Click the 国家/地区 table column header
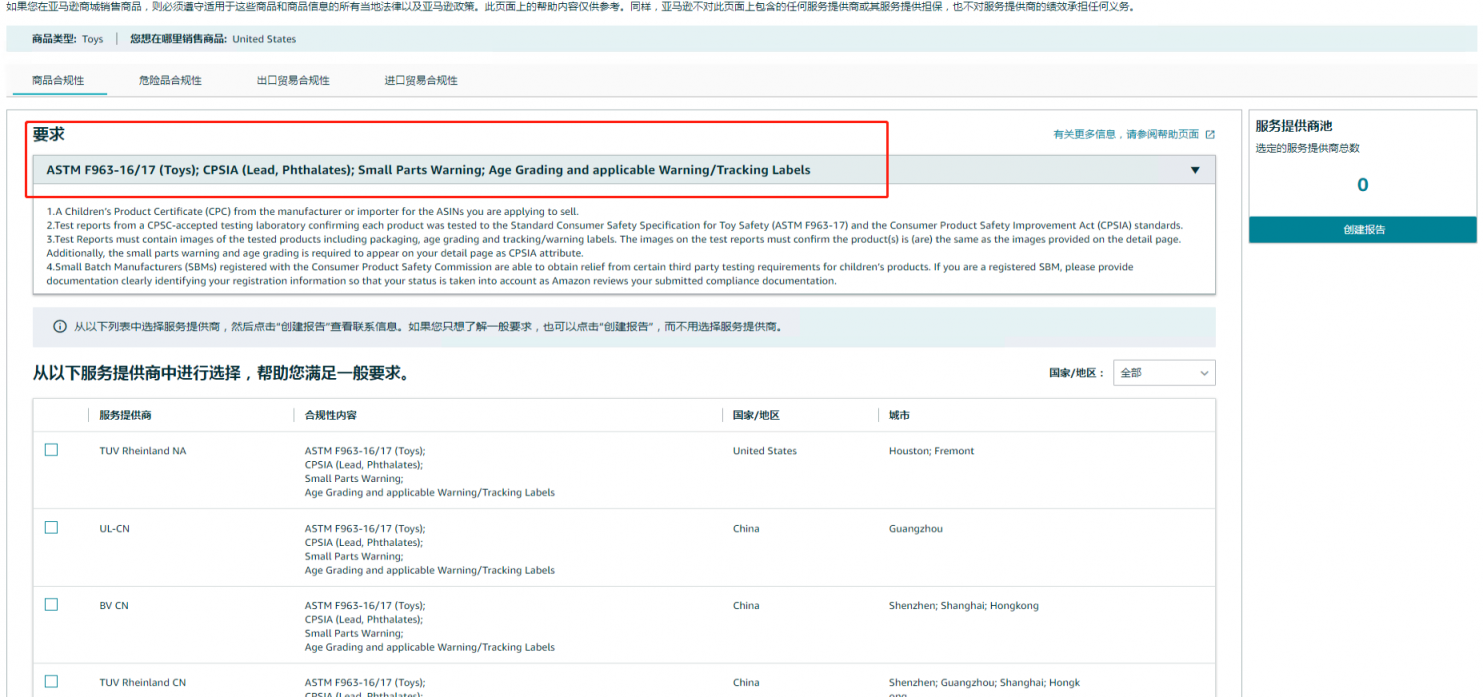1483x697 pixels. coord(756,415)
